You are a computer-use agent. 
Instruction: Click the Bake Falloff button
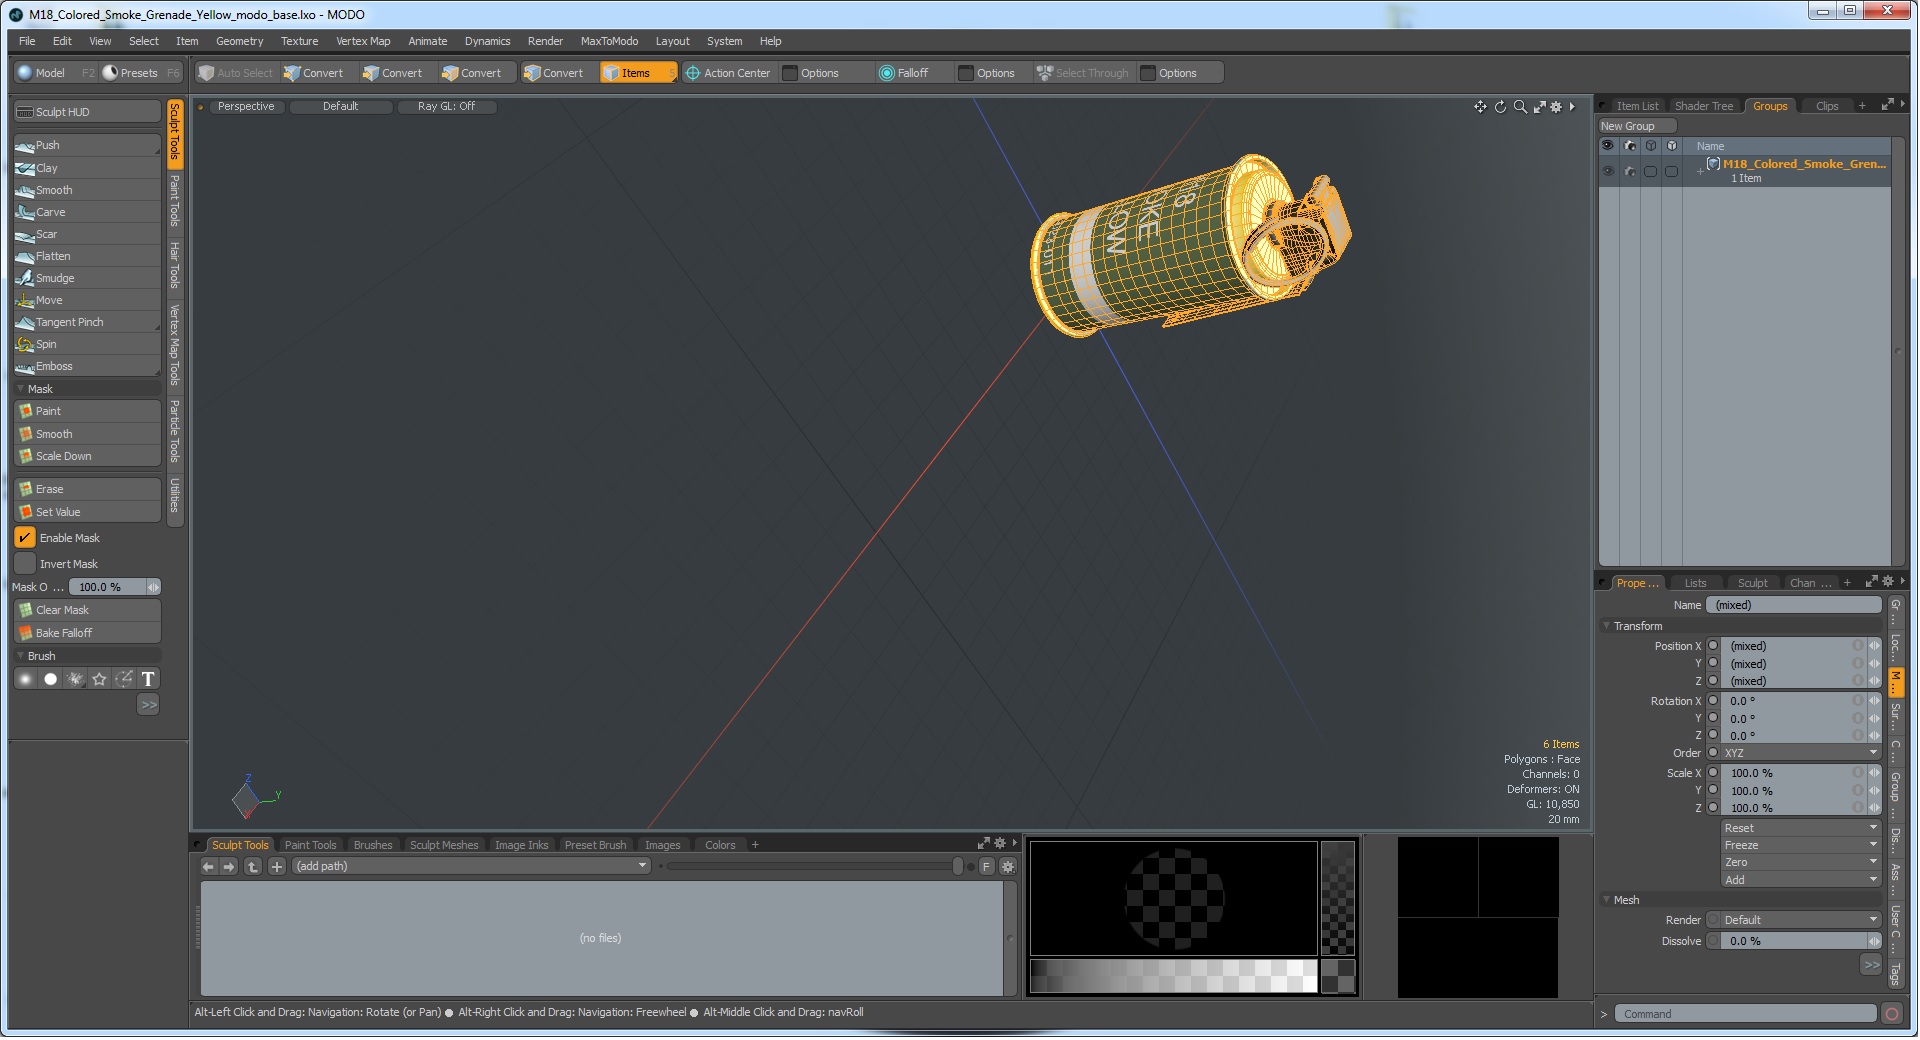87,633
